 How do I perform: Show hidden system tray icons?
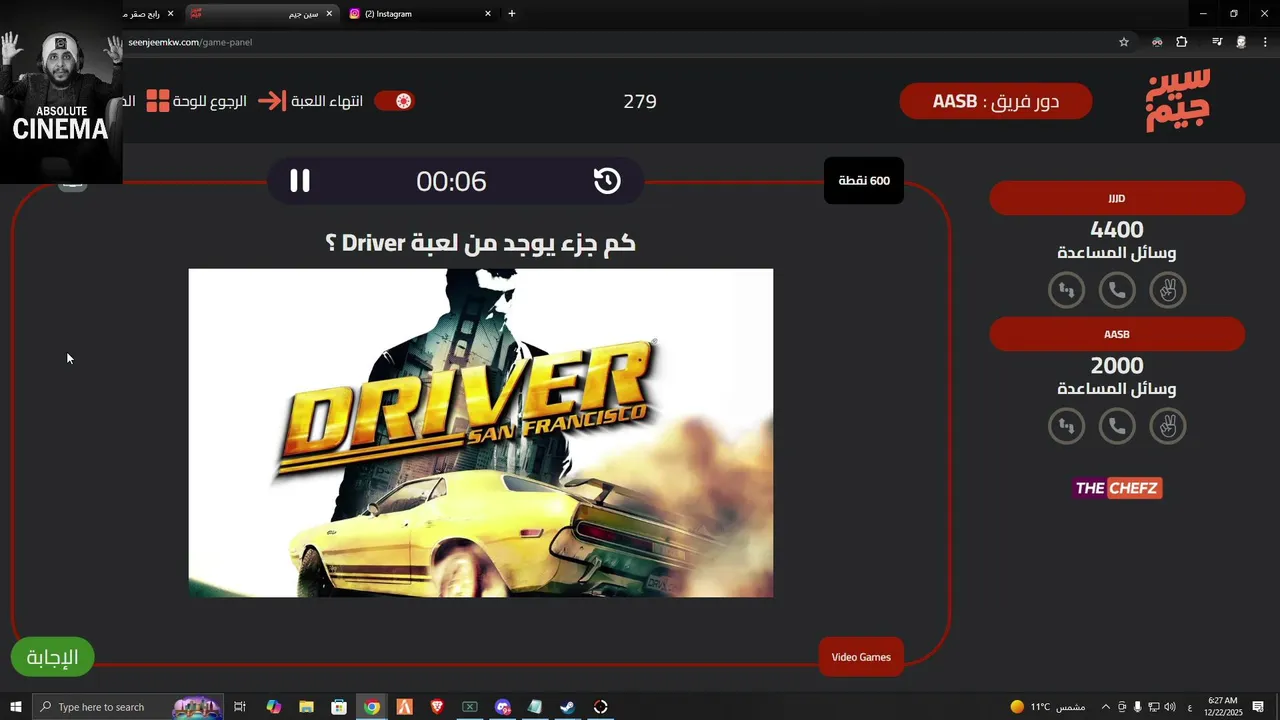[1105, 707]
